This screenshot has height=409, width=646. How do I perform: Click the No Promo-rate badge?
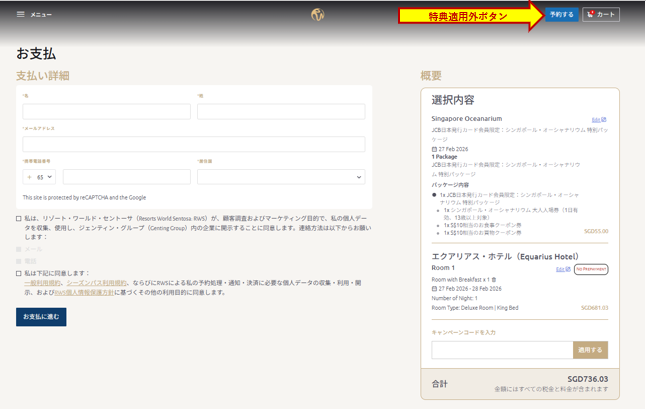591,270
